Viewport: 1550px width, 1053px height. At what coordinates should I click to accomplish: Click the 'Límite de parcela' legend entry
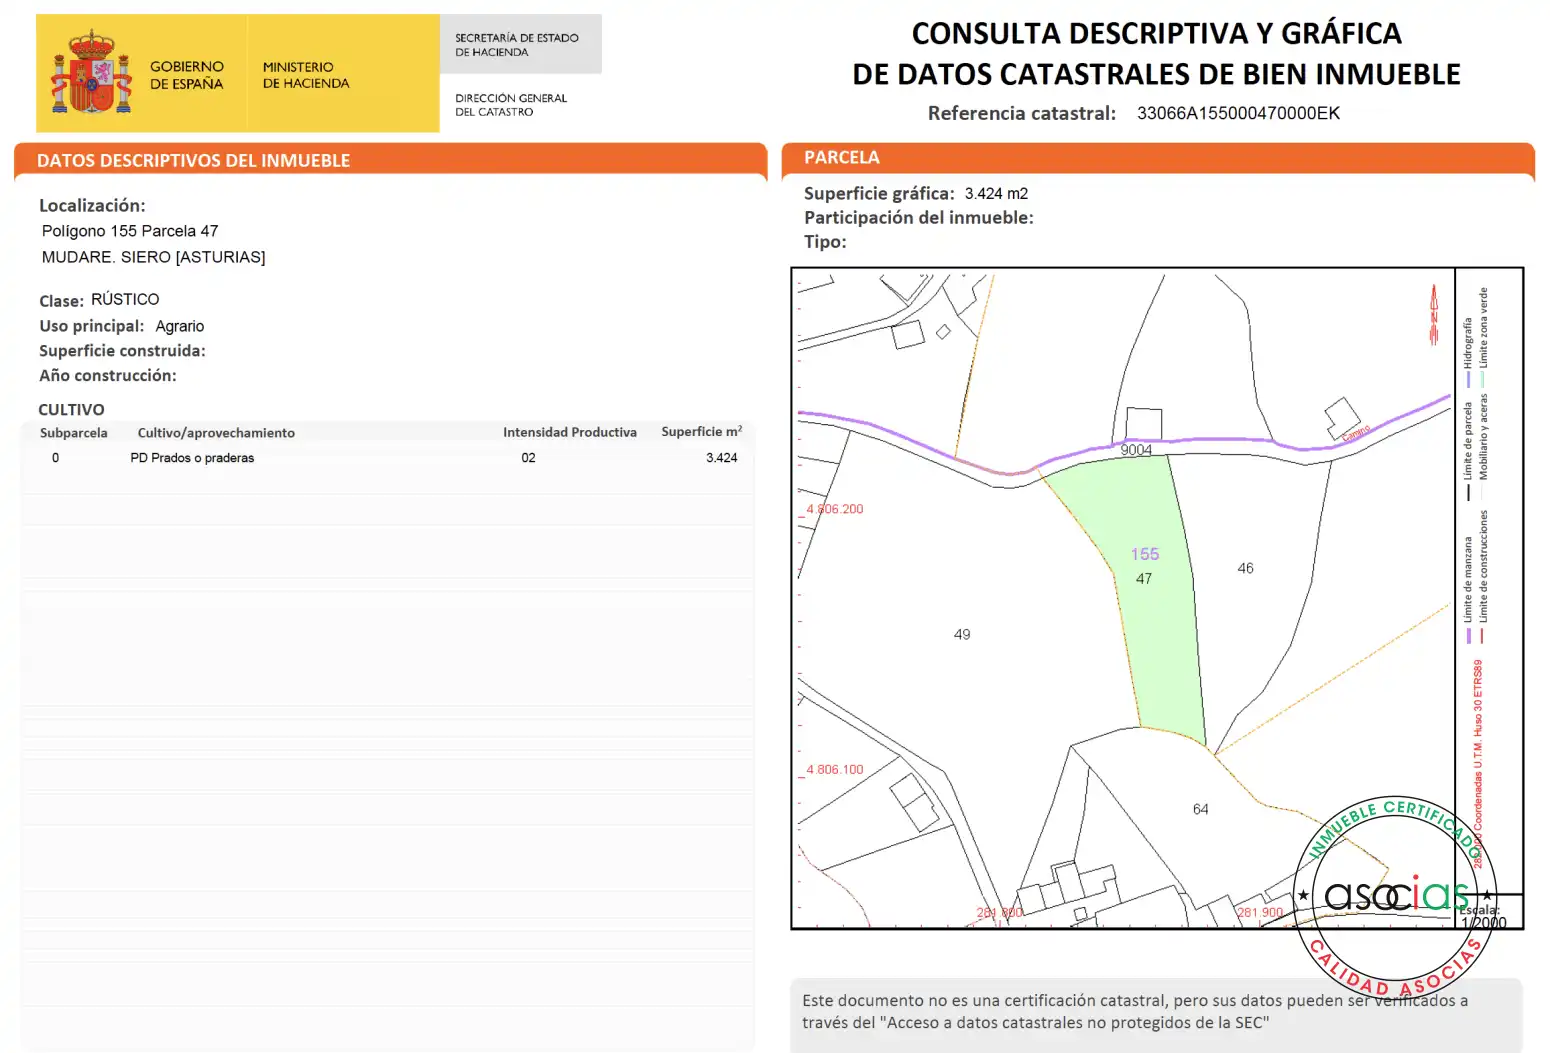pos(1468,450)
